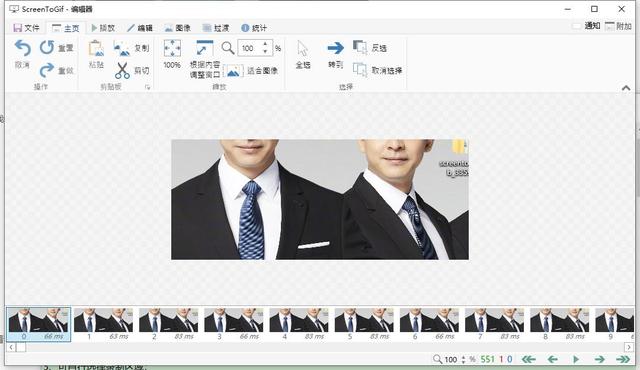Select frame 8 thumbnail
Image resolution: width=640 pixels, height=370 pixels.
560,324
